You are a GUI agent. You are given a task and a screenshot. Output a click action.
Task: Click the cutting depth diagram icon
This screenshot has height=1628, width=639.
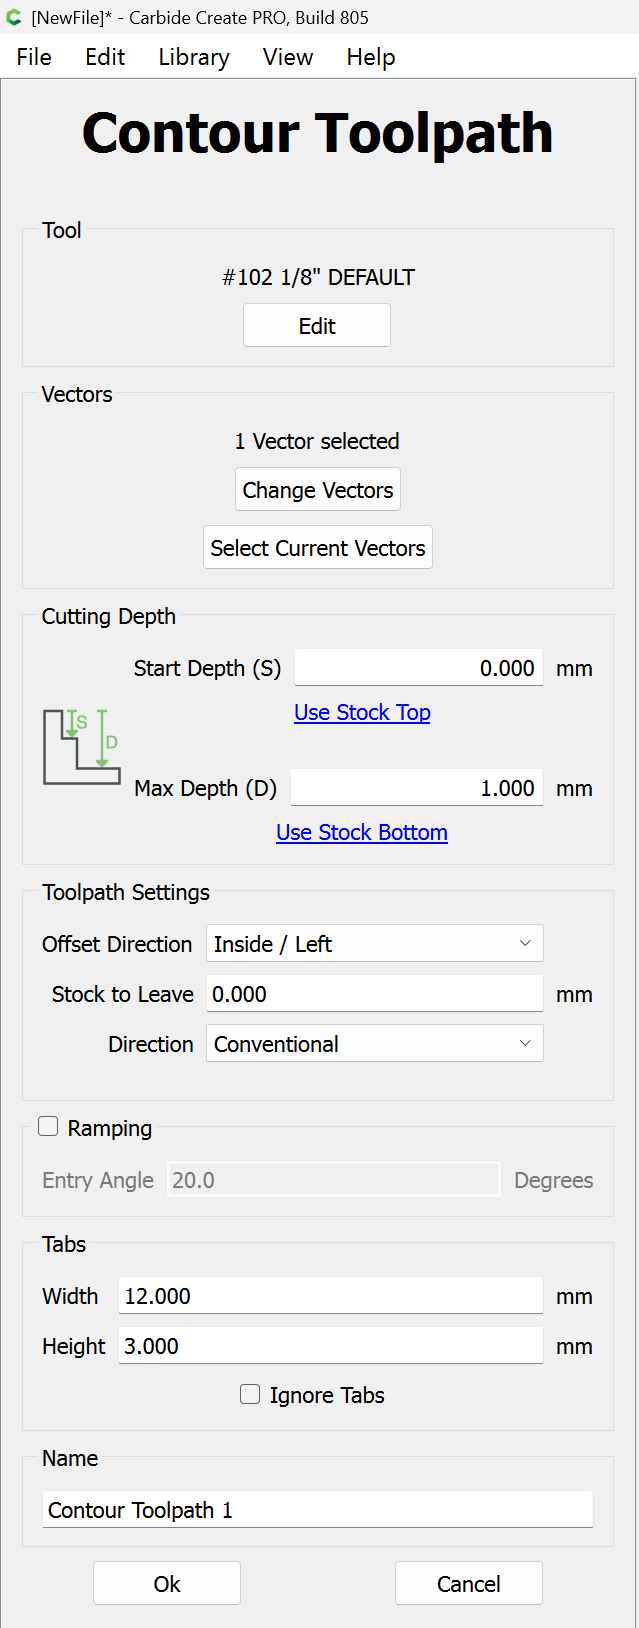click(82, 747)
